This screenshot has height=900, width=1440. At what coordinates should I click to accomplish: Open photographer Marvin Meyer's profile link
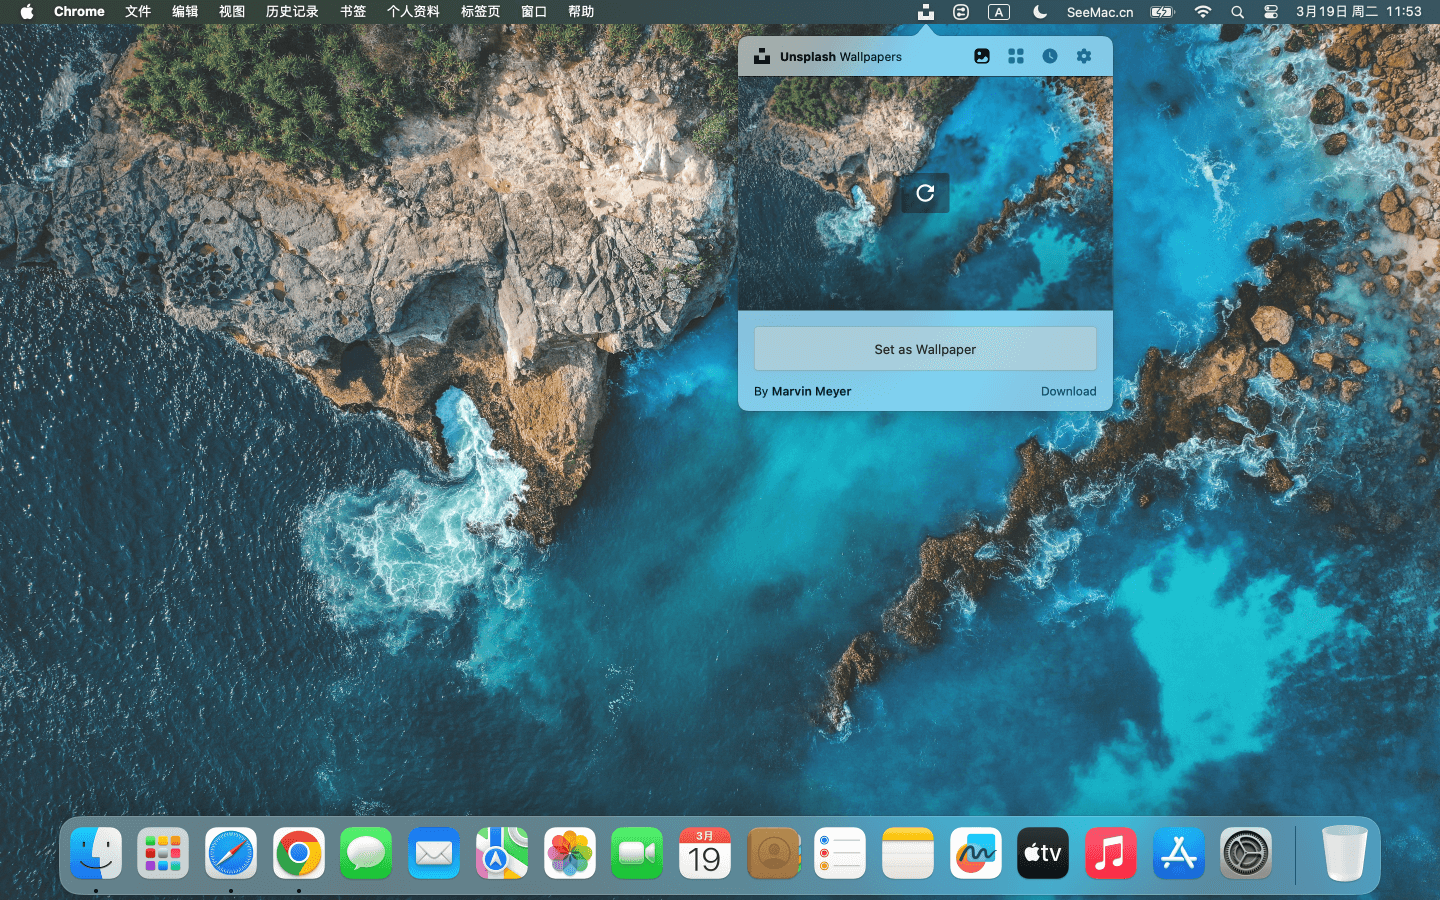coord(811,391)
